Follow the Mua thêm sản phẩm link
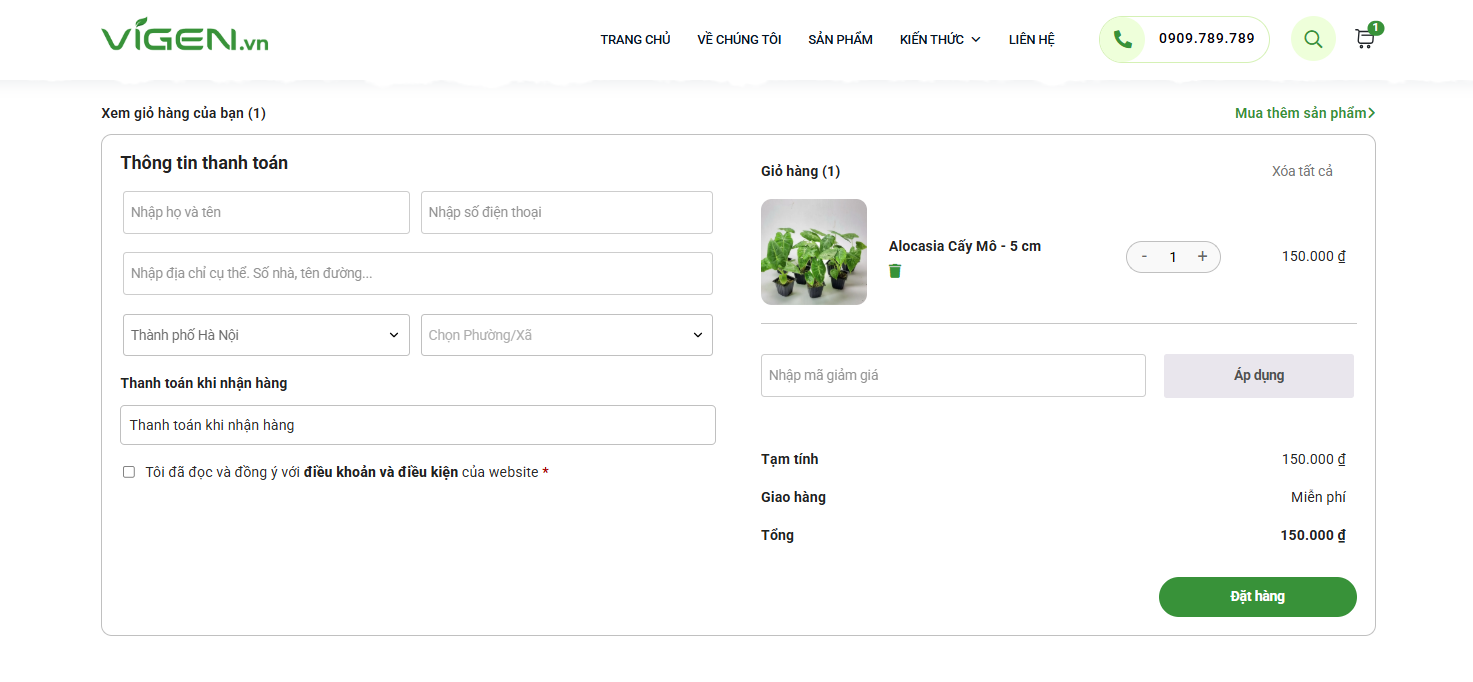Screen dimensions: 1473x682 tap(1304, 113)
